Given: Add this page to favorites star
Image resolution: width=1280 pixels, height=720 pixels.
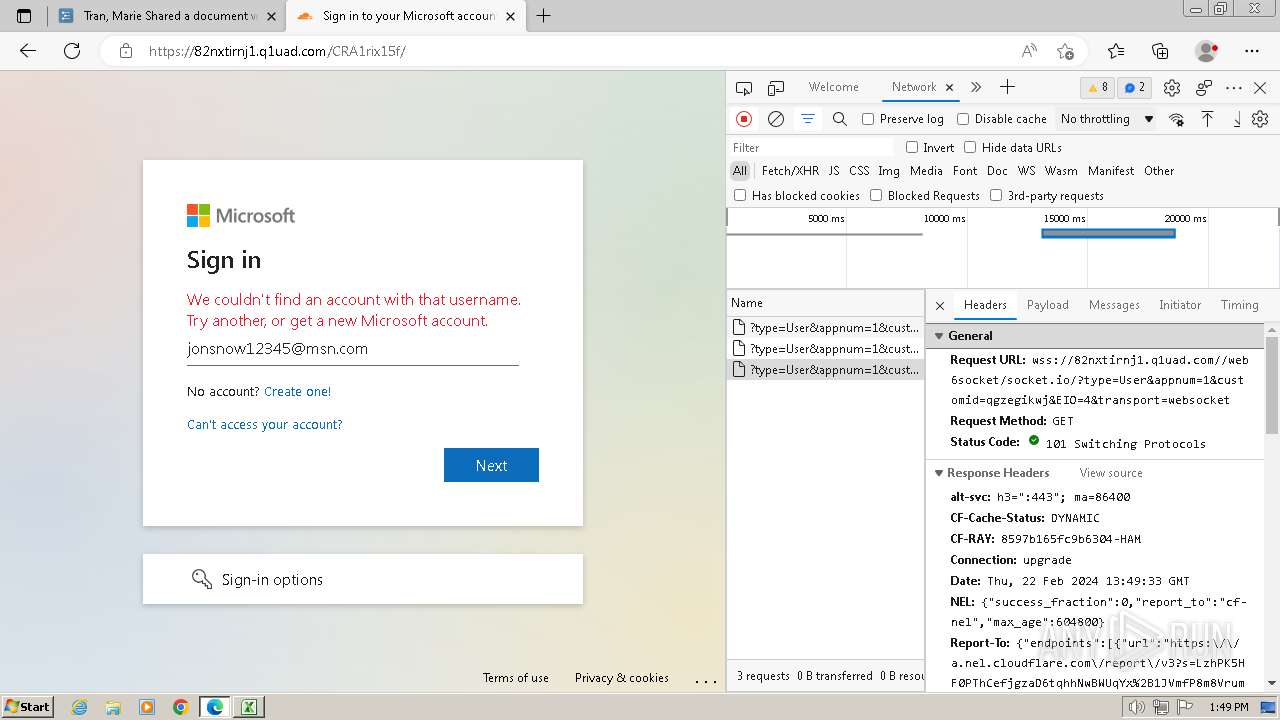Looking at the screenshot, I should 1065,51.
